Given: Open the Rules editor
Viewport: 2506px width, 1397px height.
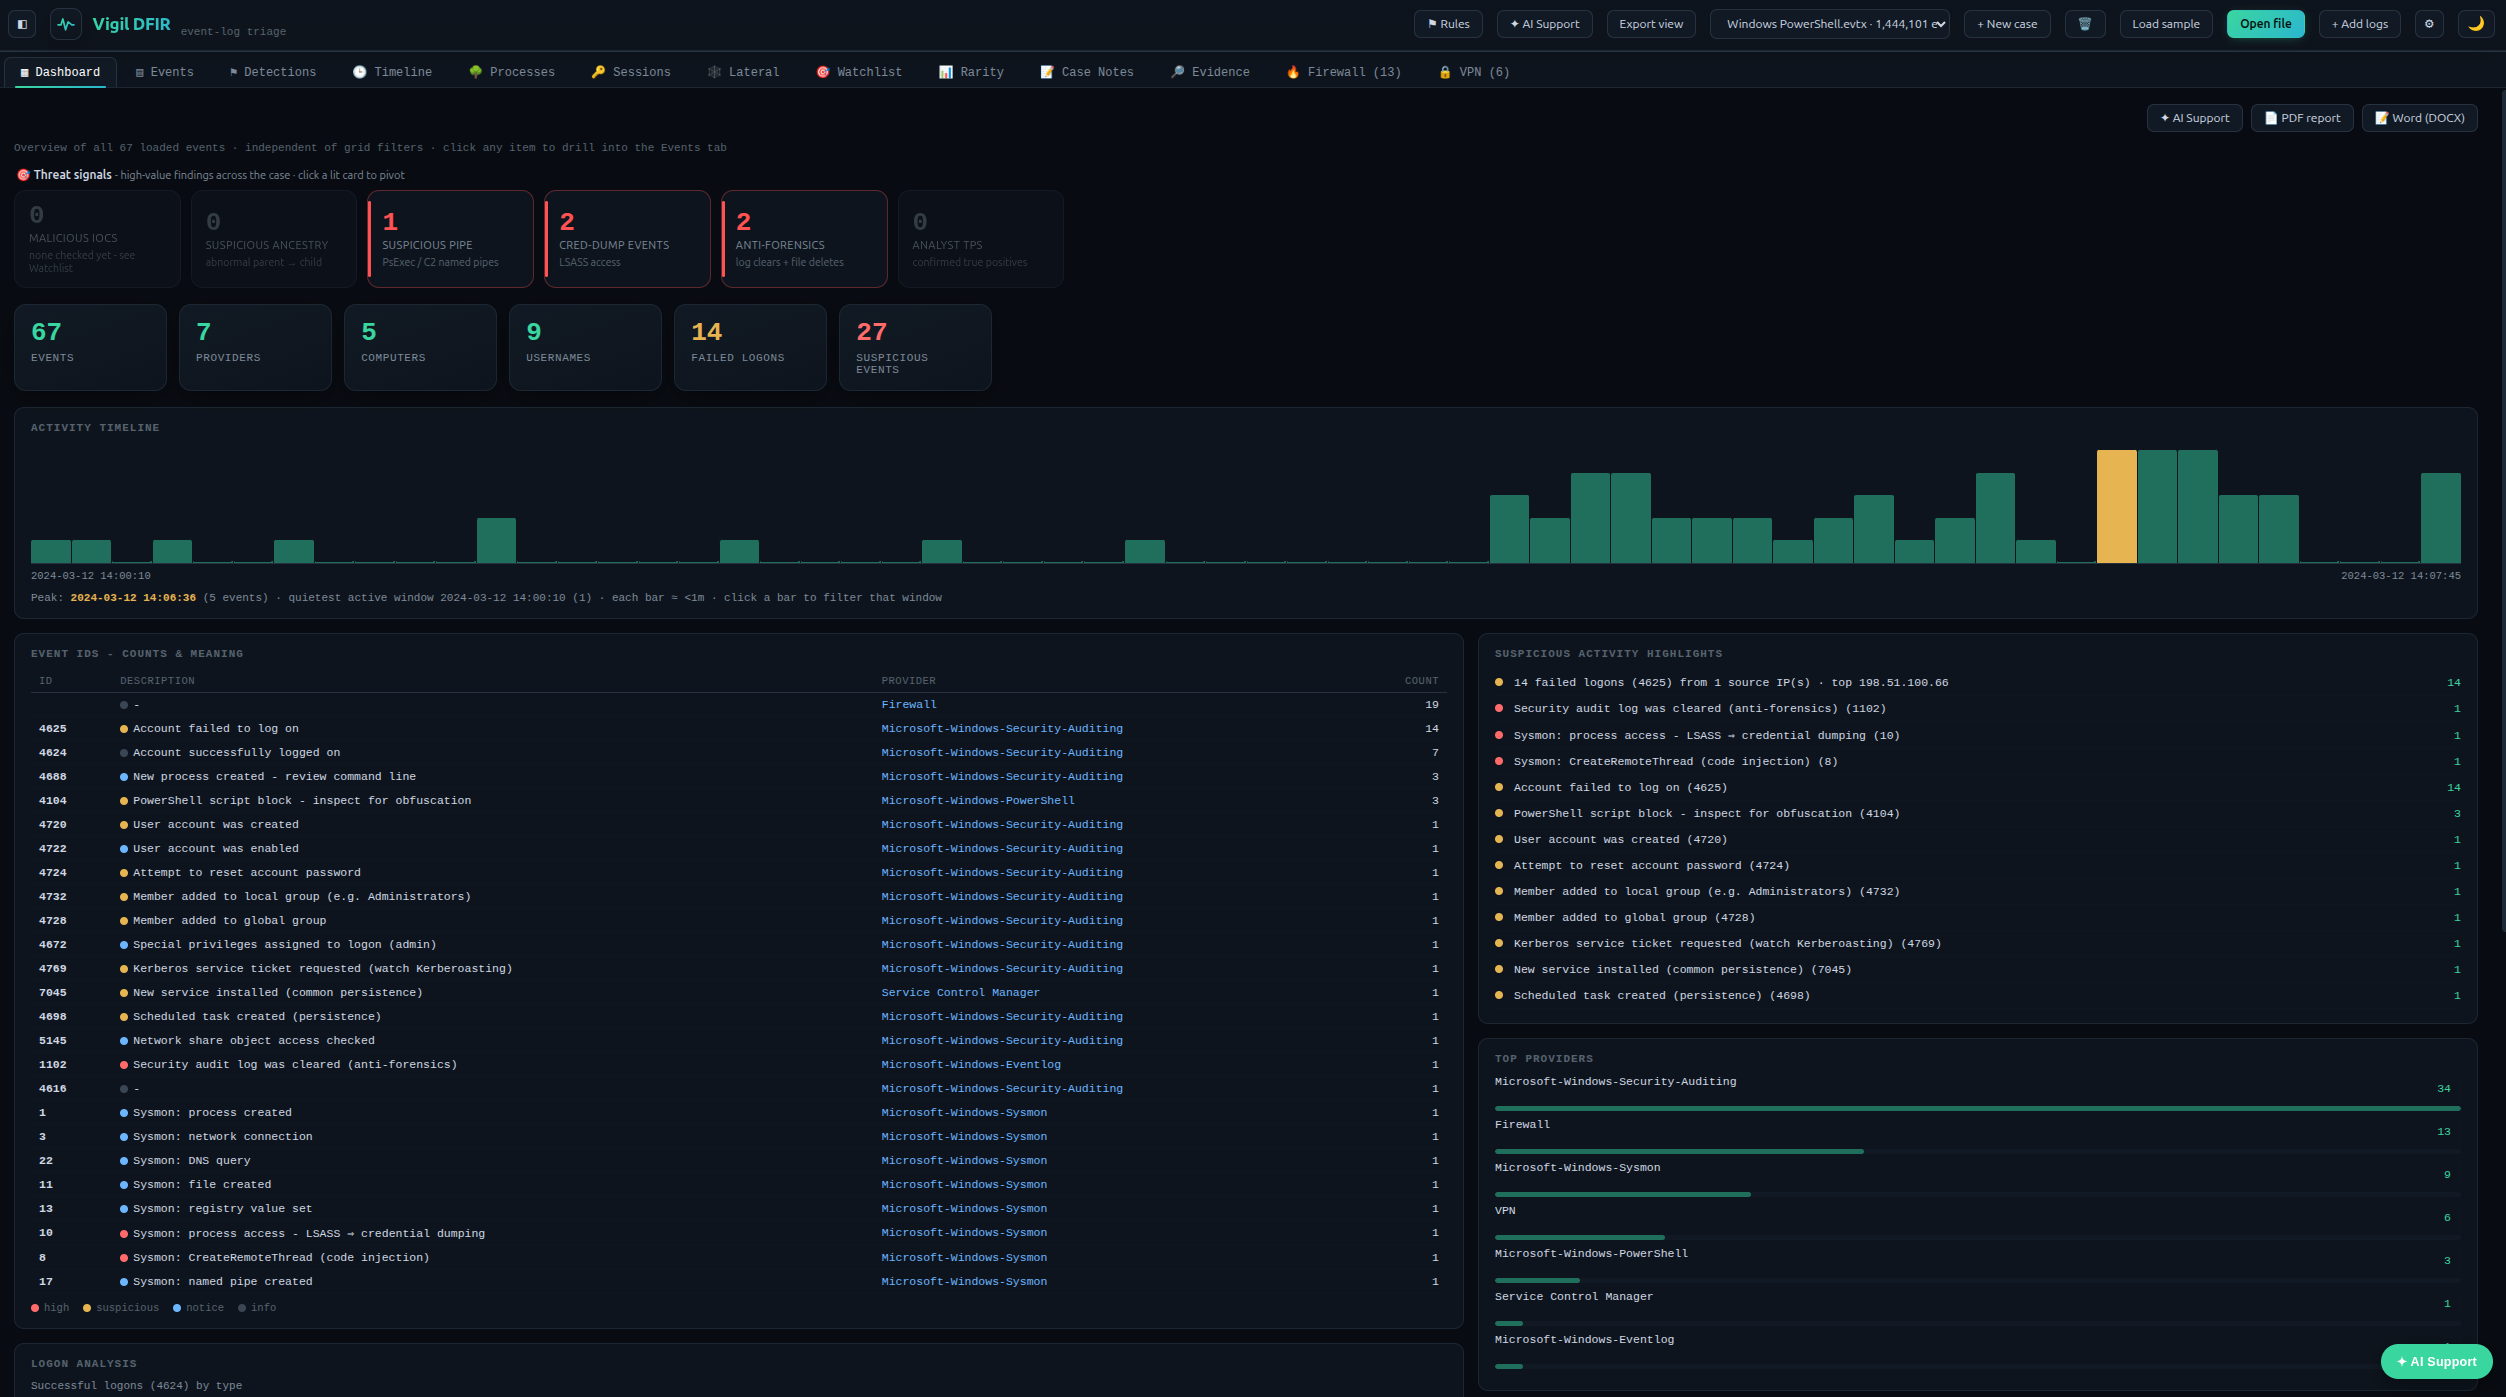Looking at the screenshot, I should pos(1448,24).
